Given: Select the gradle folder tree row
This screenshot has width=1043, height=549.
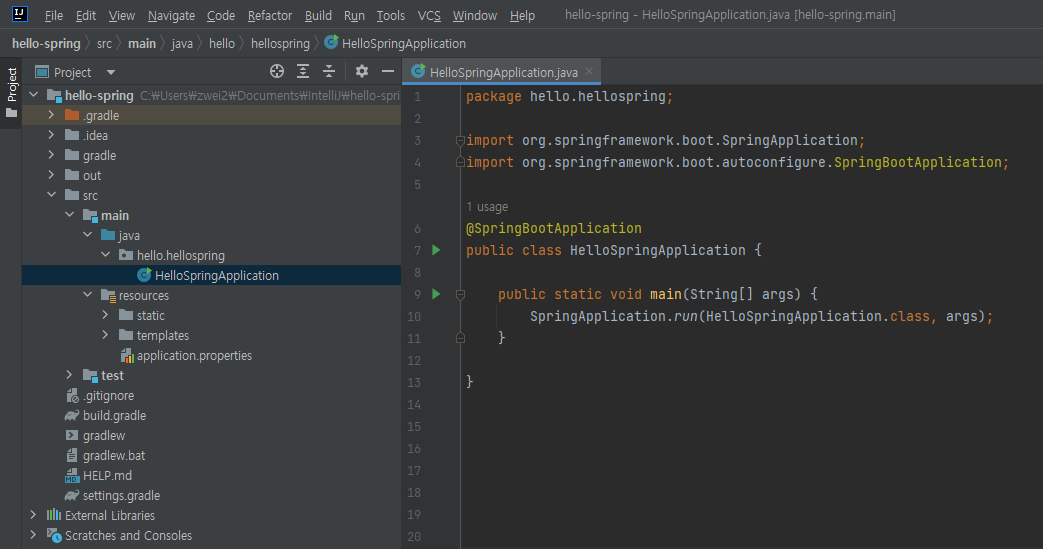Looking at the screenshot, I should point(212,155).
